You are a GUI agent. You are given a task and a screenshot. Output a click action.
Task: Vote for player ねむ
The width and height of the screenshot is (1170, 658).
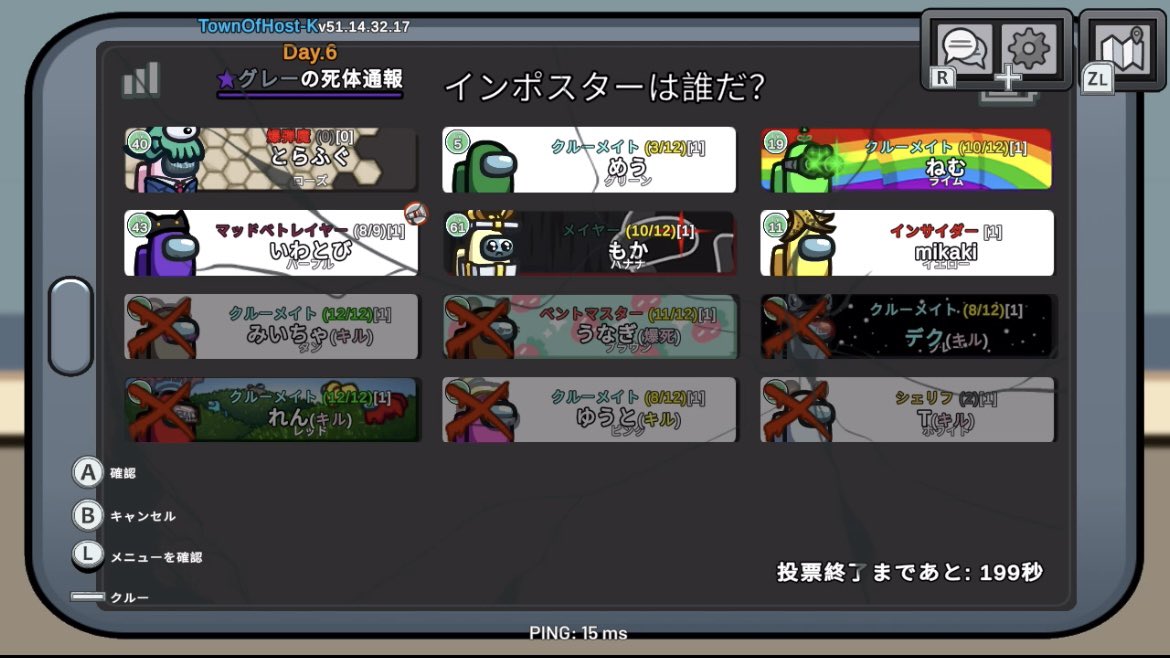907,159
